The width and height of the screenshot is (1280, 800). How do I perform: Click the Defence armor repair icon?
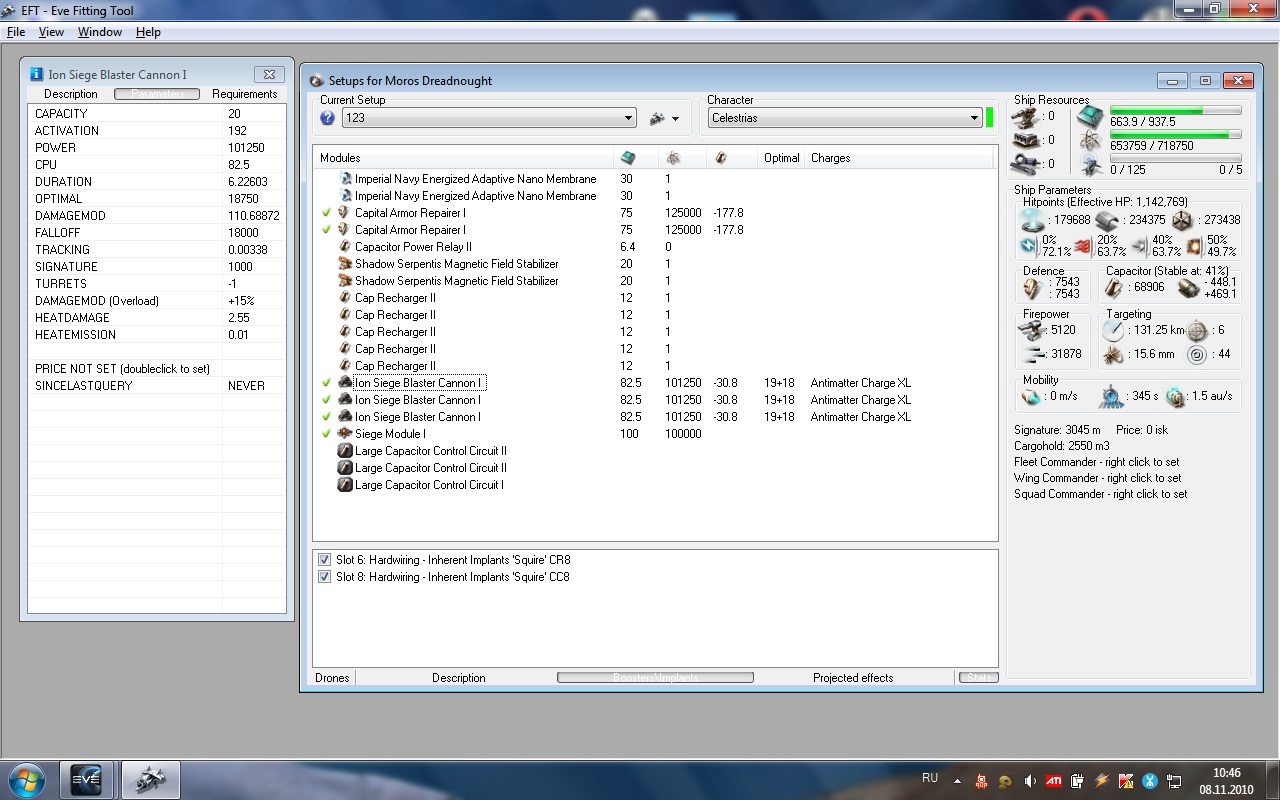click(x=1033, y=288)
